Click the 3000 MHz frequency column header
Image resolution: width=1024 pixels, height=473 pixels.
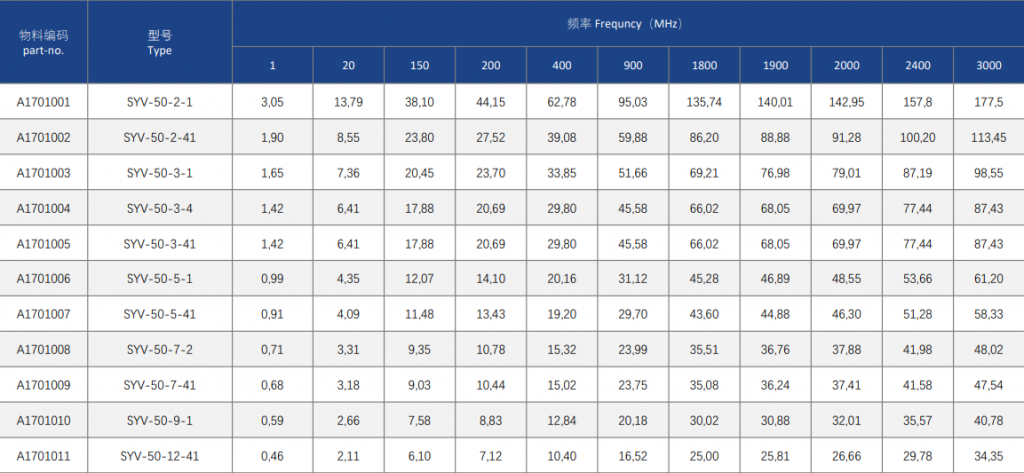pos(989,65)
